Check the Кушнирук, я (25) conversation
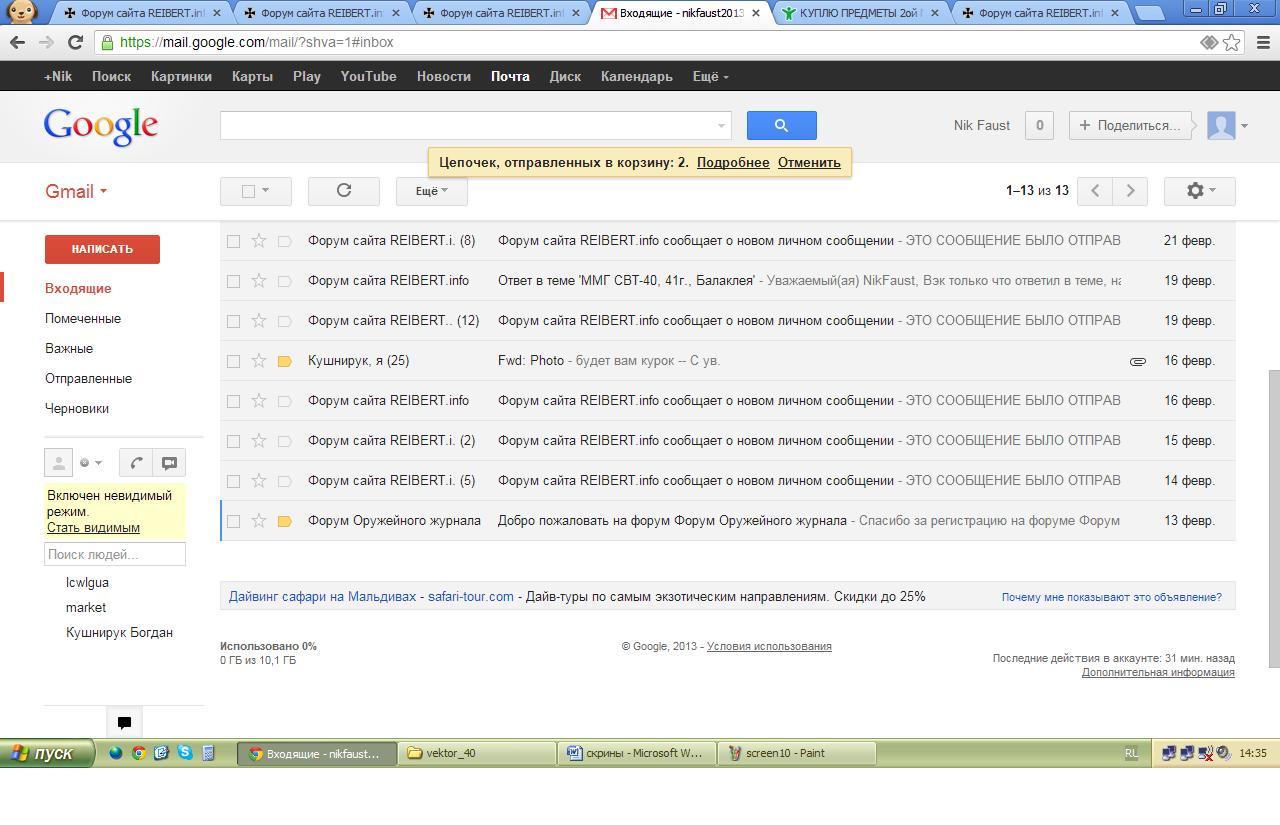The width and height of the screenshot is (1280, 825). [x=233, y=361]
